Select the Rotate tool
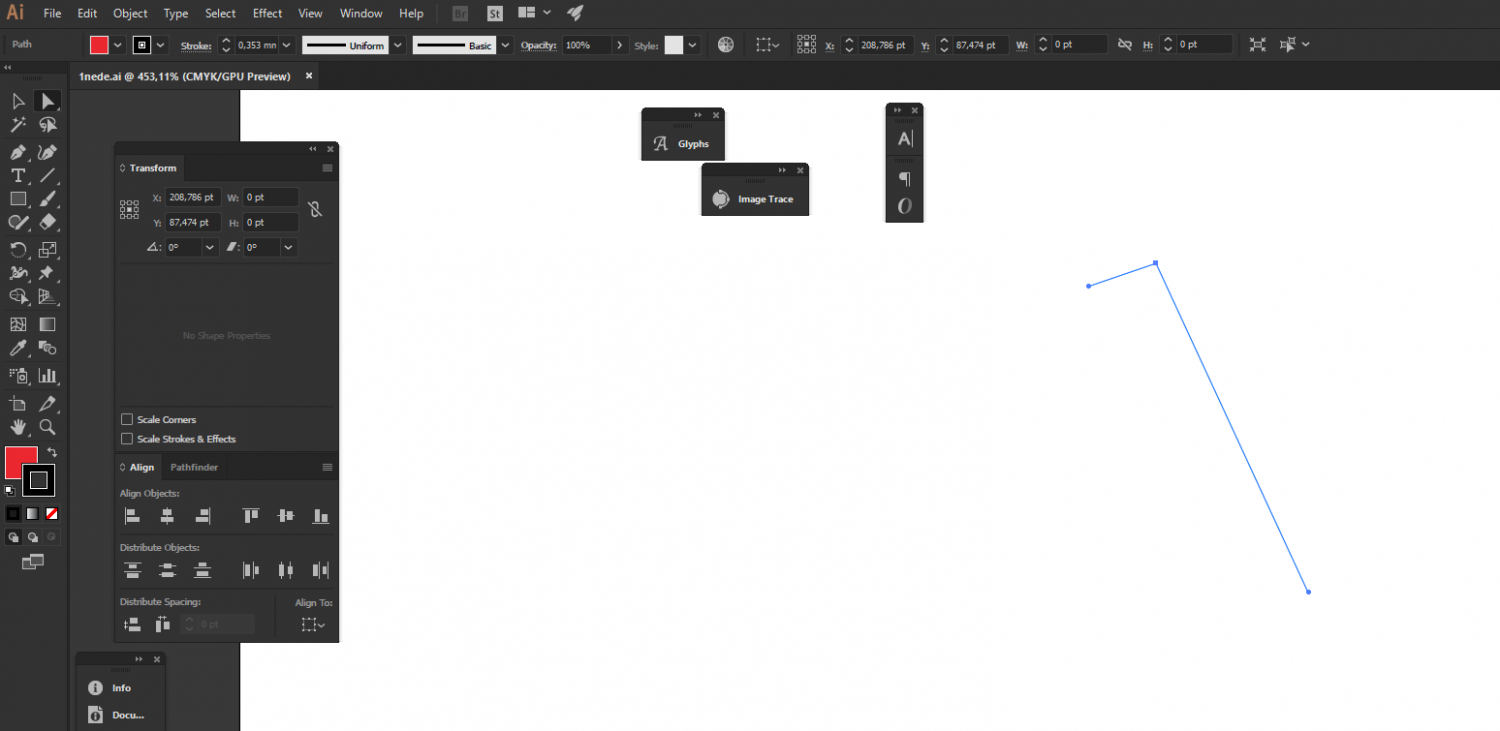The width and height of the screenshot is (1500, 731). coord(18,250)
